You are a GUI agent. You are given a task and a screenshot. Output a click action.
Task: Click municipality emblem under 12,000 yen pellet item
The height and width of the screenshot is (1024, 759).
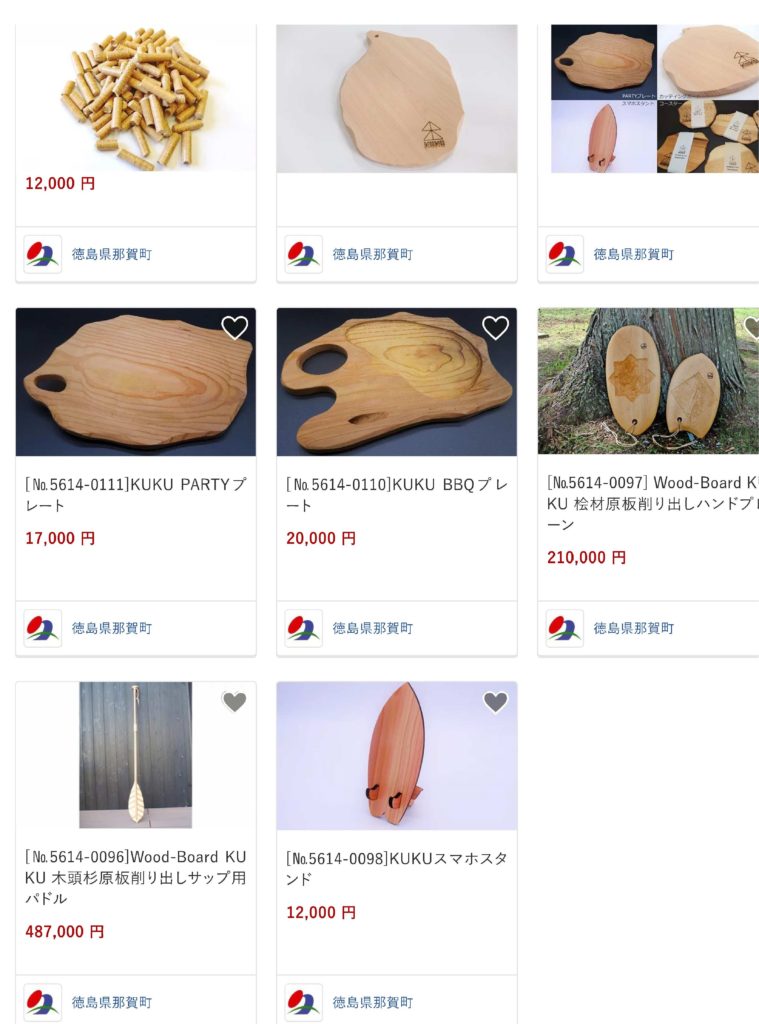[42, 254]
